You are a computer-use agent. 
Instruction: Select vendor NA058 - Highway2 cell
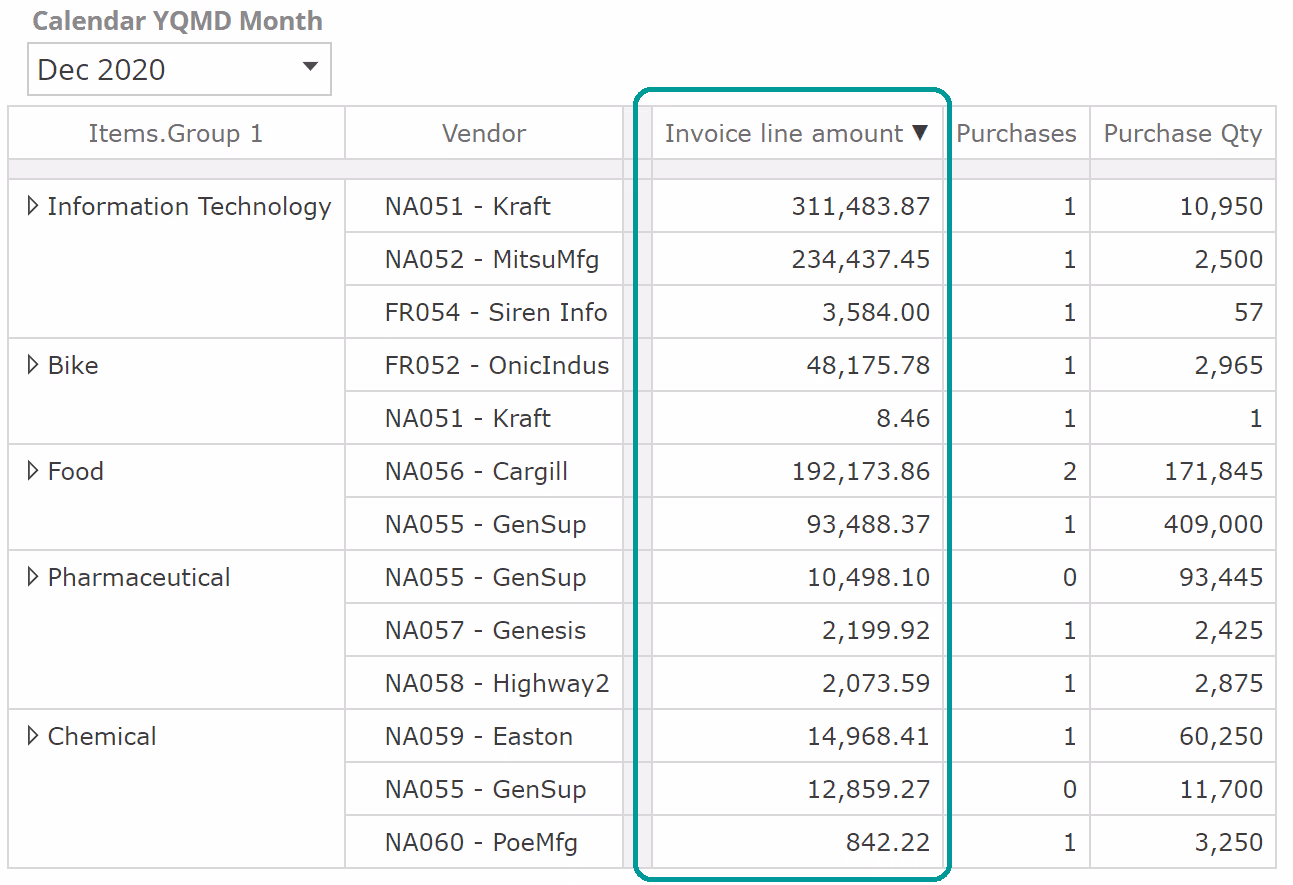[496, 683]
